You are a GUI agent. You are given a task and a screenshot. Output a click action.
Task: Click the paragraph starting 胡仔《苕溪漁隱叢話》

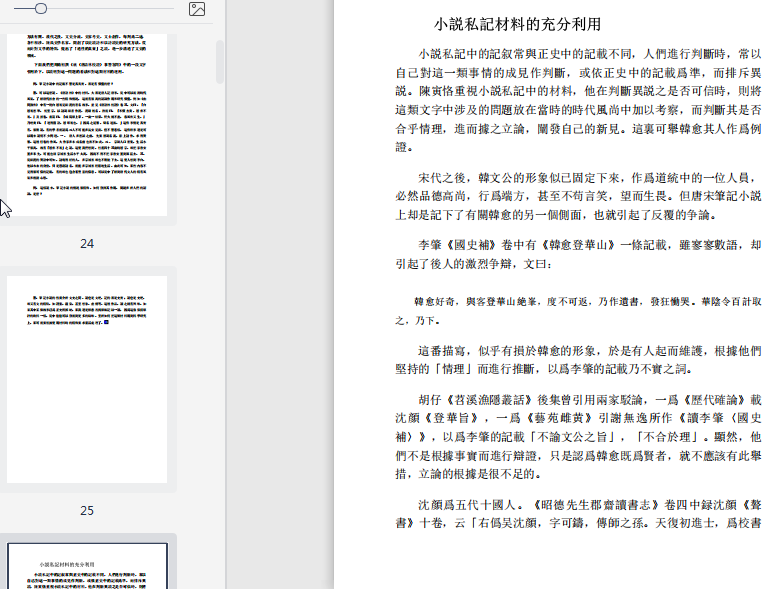click(578, 437)
